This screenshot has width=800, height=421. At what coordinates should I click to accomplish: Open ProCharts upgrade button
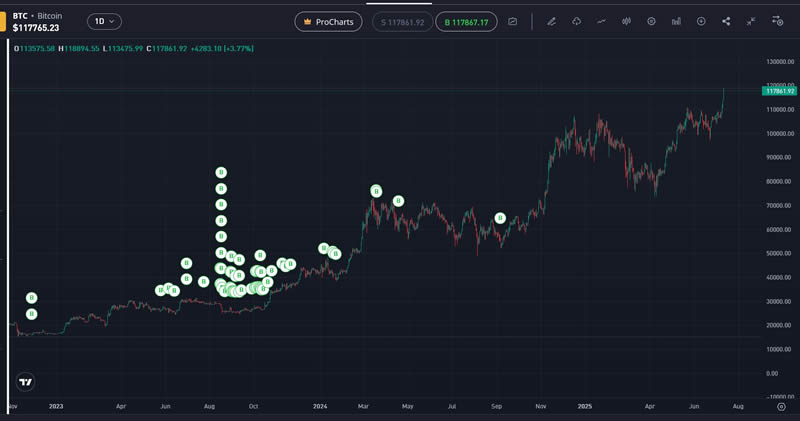(329, 22)
